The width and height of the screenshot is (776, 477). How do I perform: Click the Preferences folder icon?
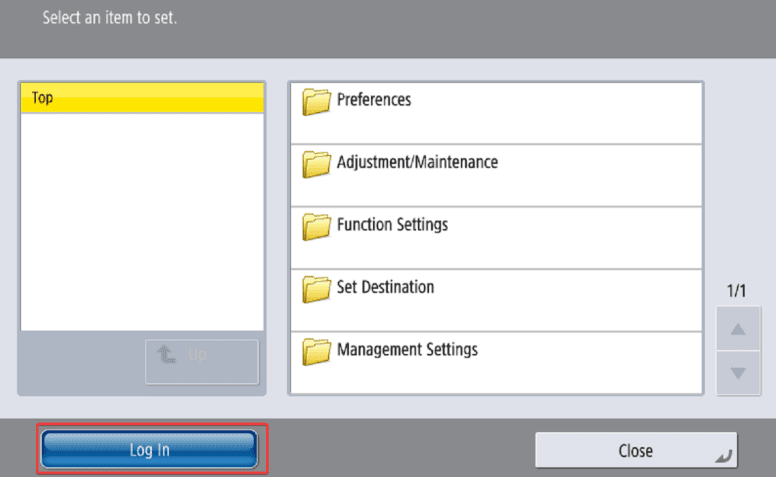click(x=317, y=102)
